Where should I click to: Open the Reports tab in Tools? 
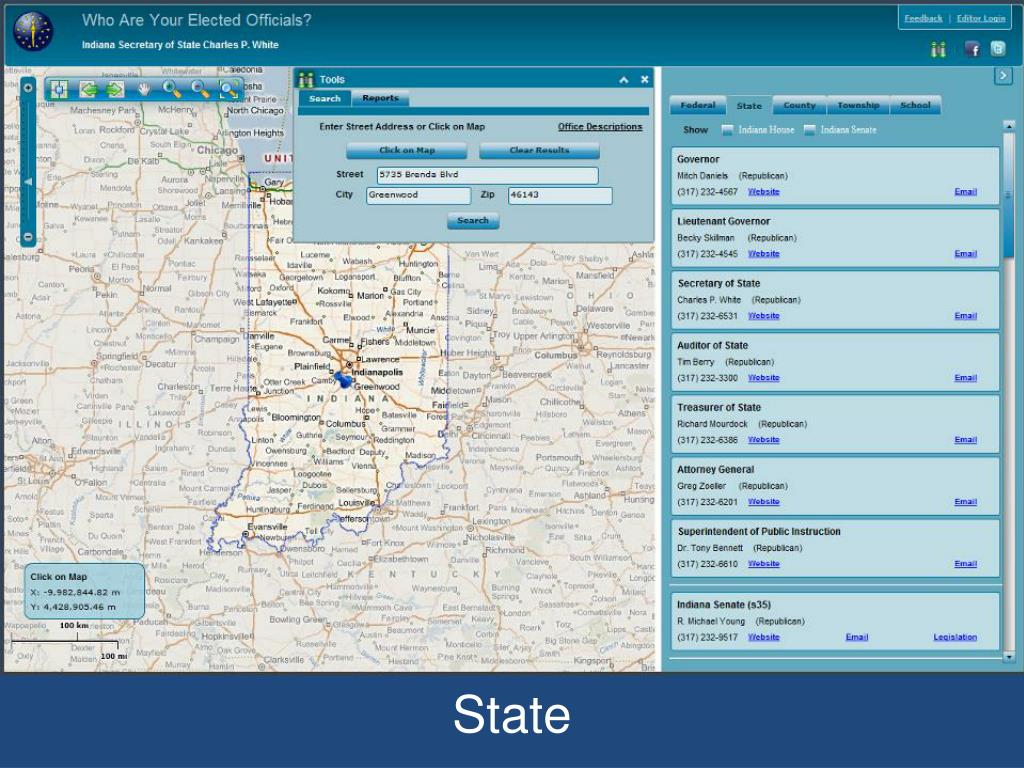pyautogui.click(x=380, y=98)
